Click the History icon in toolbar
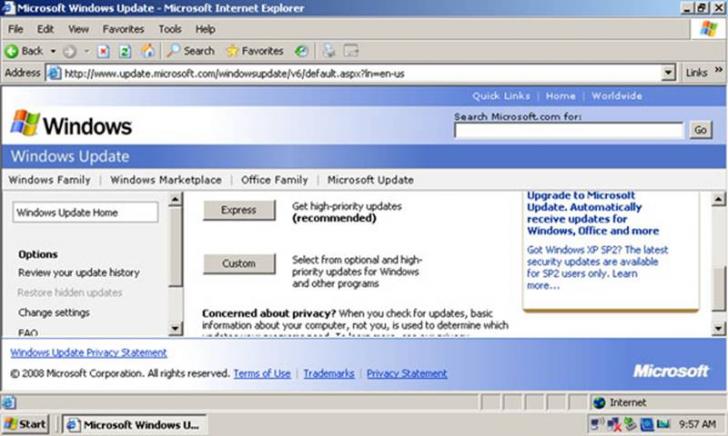 pos(301,51)
